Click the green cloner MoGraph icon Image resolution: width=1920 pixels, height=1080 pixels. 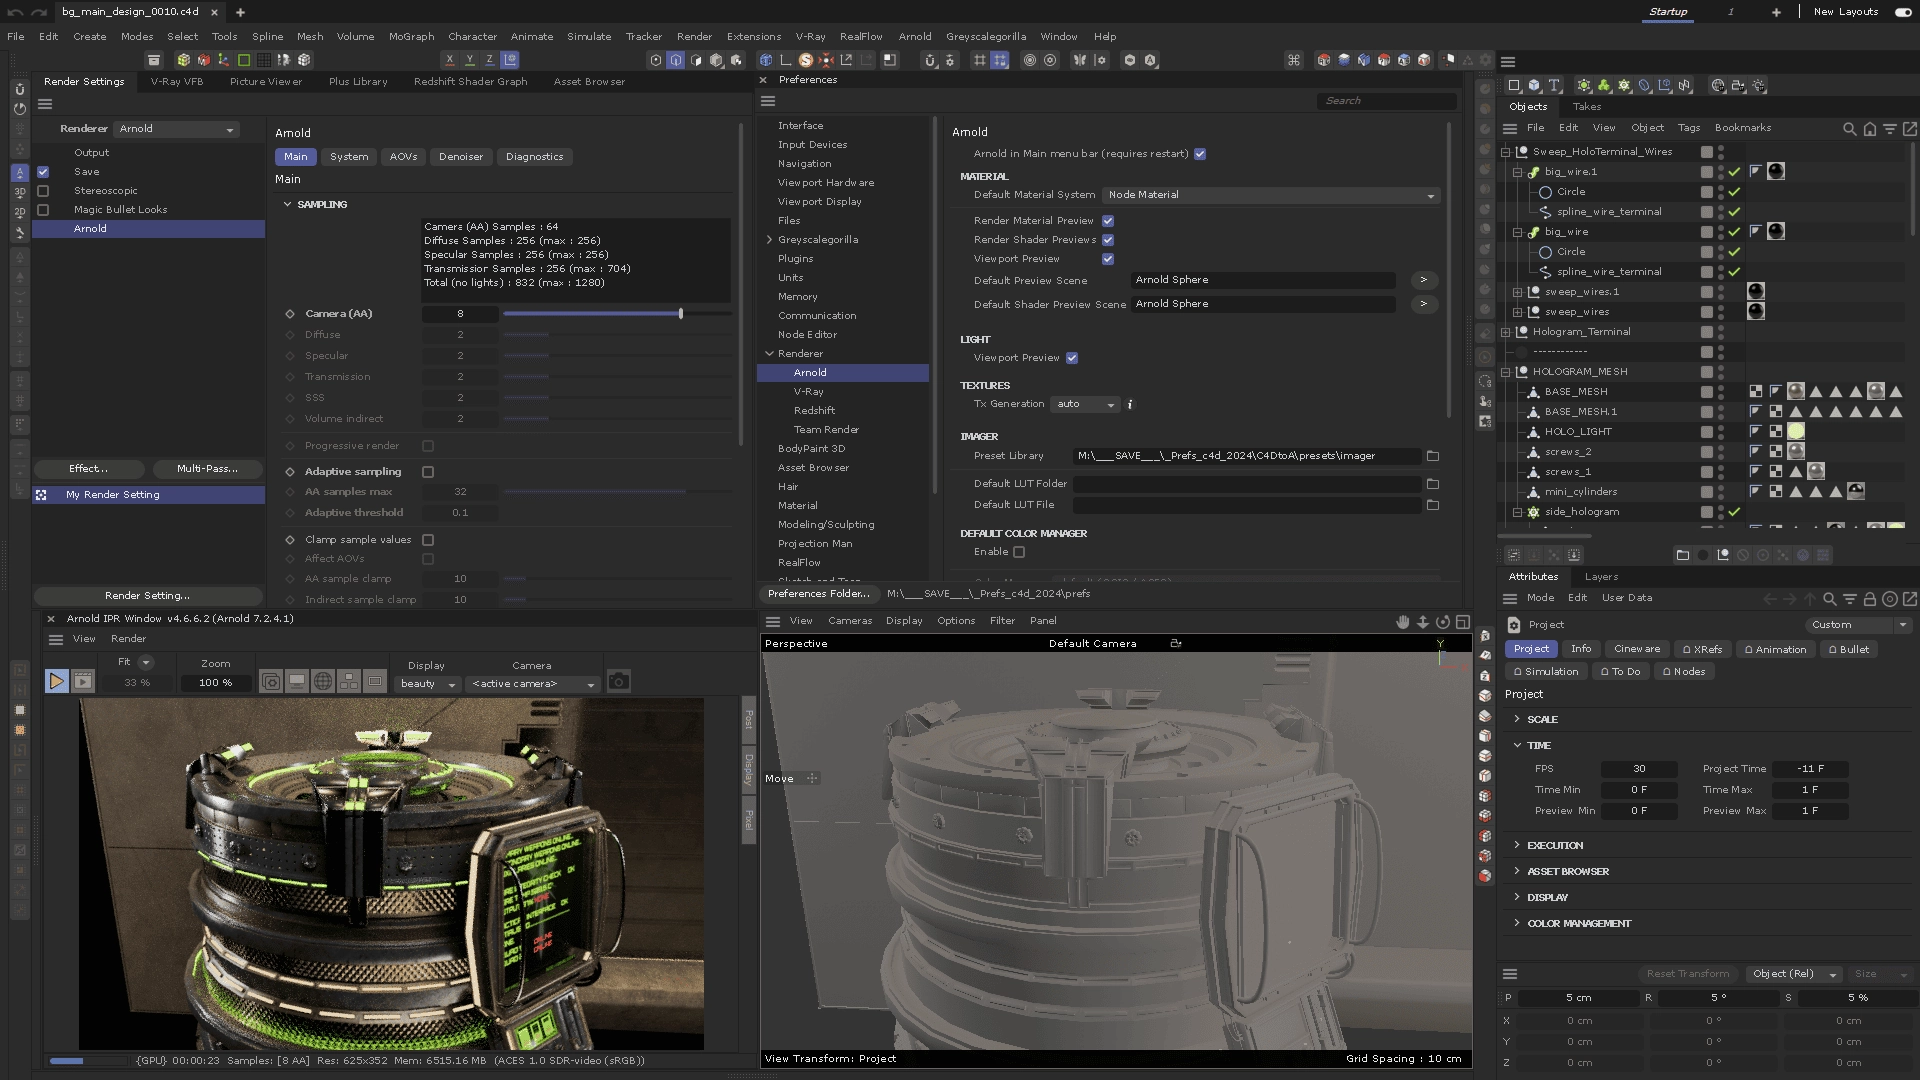pos(1604,86)
